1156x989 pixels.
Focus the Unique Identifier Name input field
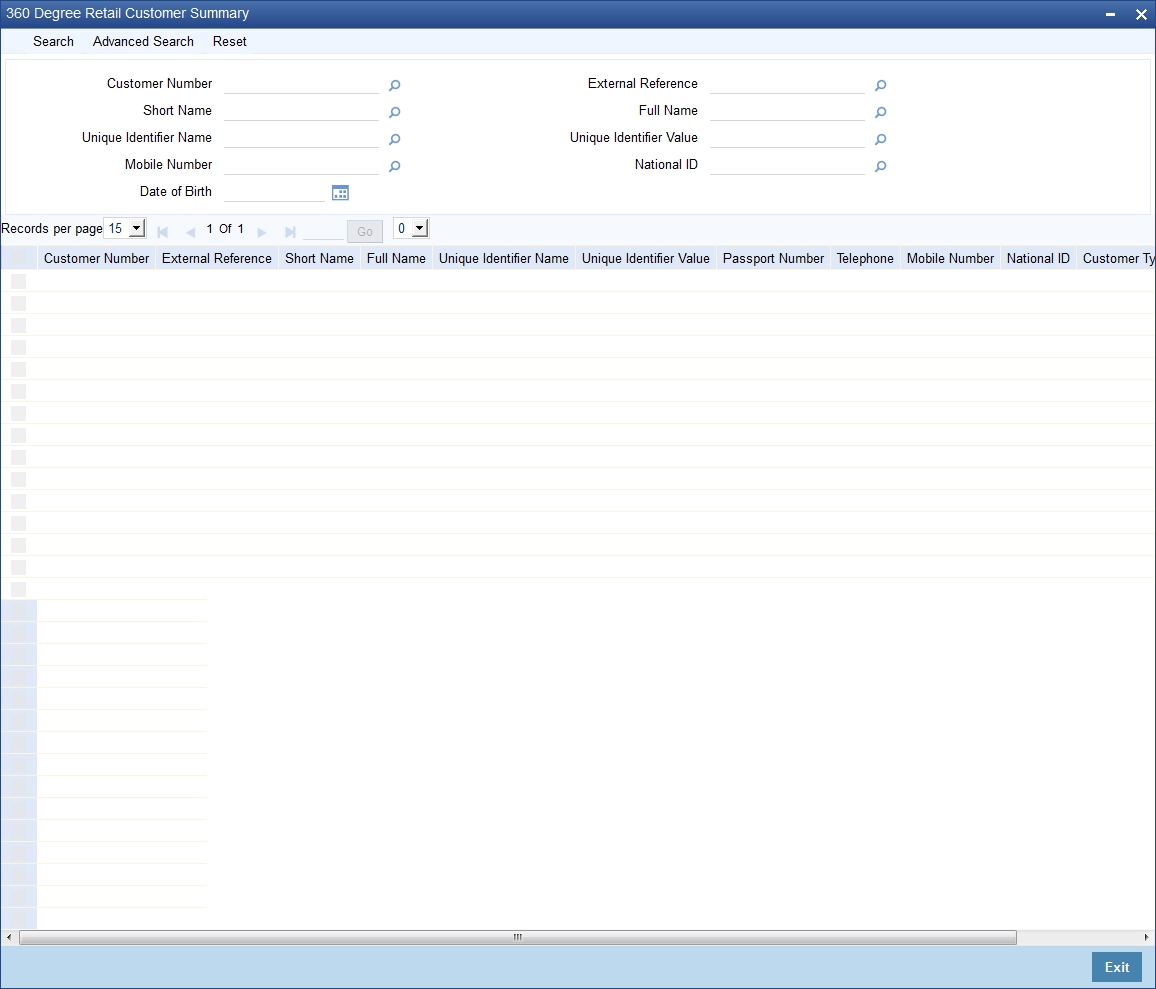[x=301, y=138]
